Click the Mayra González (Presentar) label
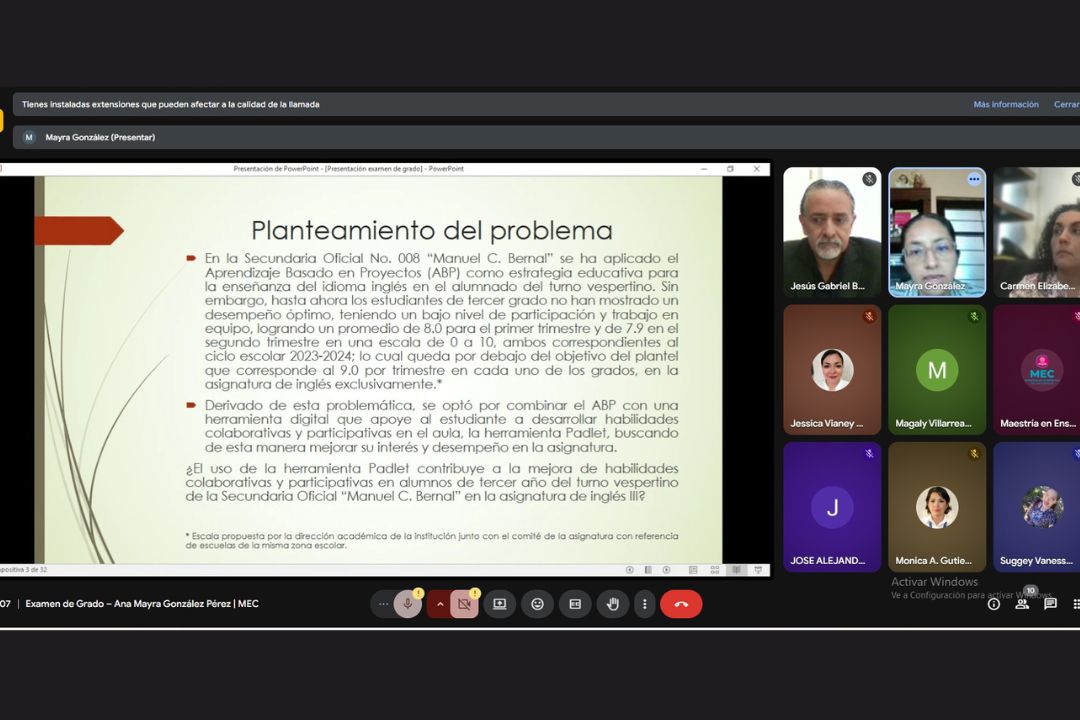The image size is (1080, 720). coord(100,137)
